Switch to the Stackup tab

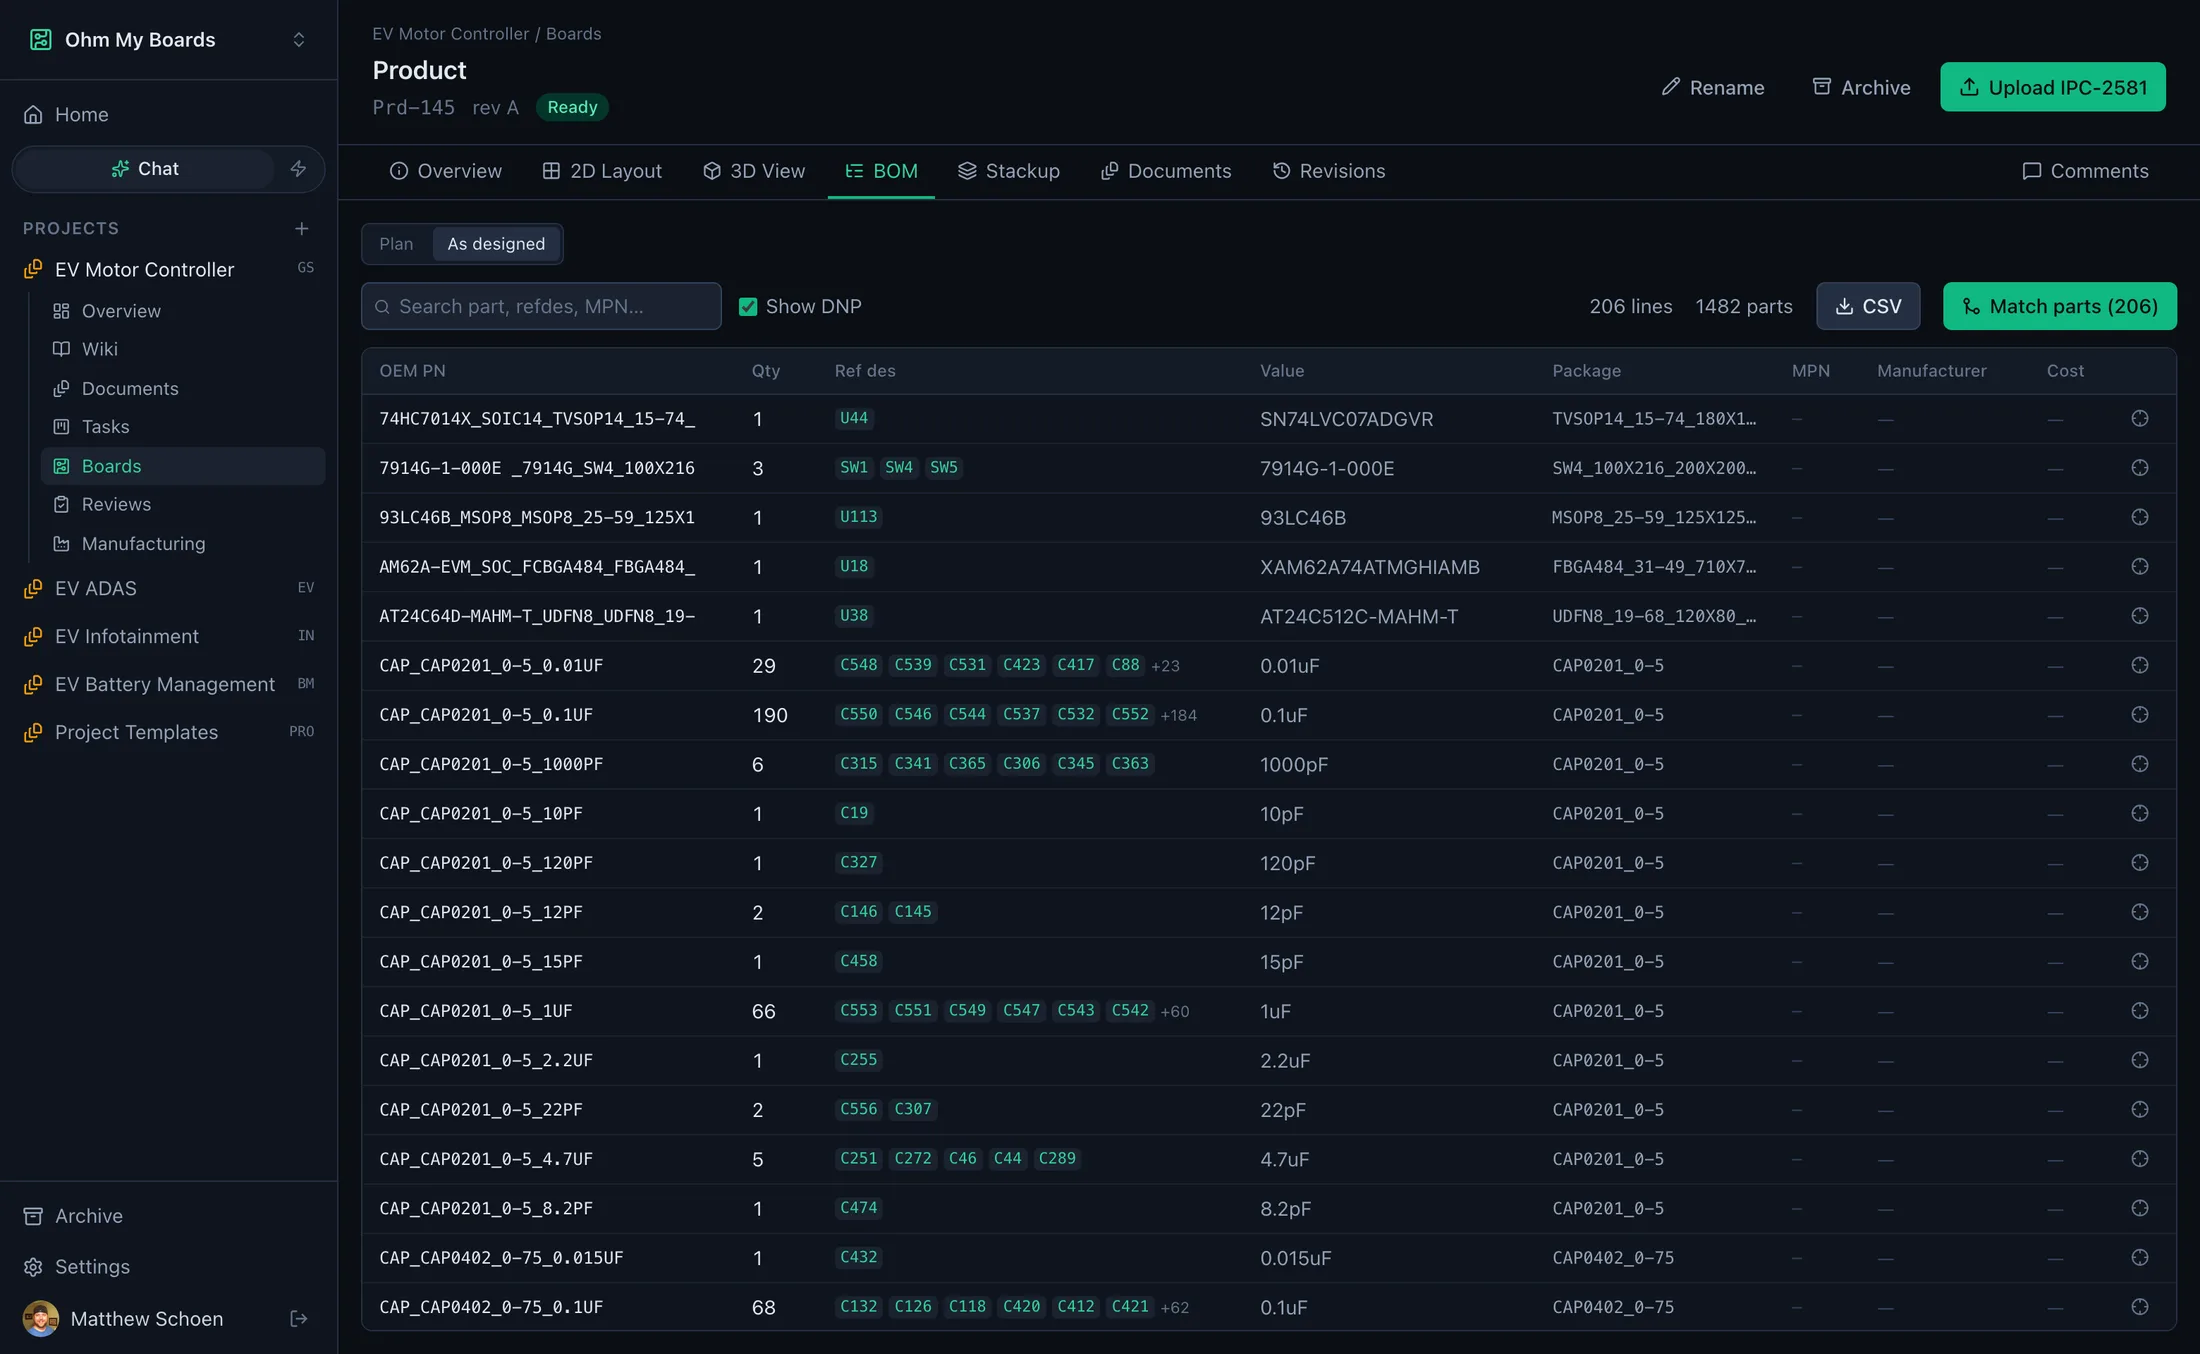[x=1008, y=171]
